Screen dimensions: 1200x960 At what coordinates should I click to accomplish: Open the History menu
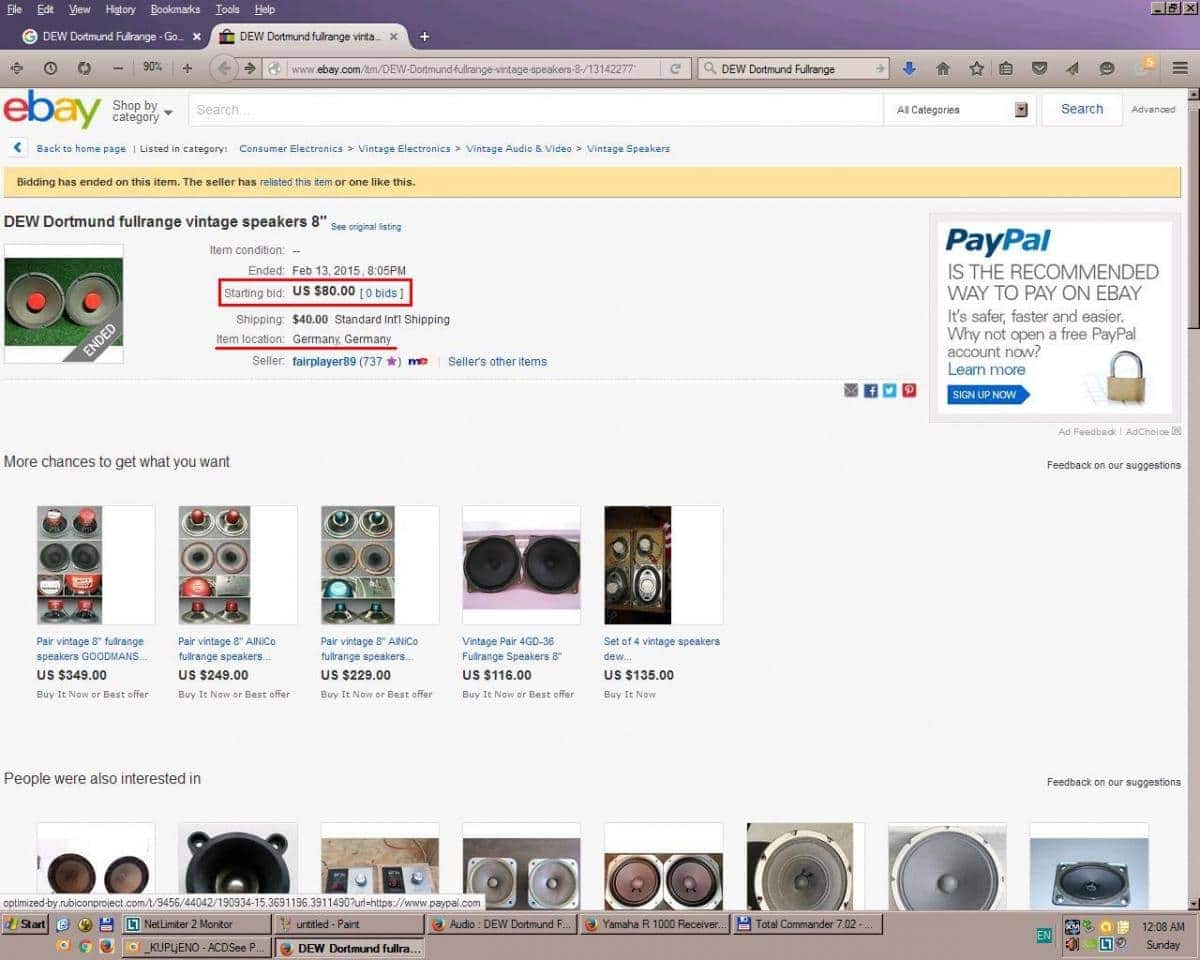pyautogui.click(x=120, y=9)
